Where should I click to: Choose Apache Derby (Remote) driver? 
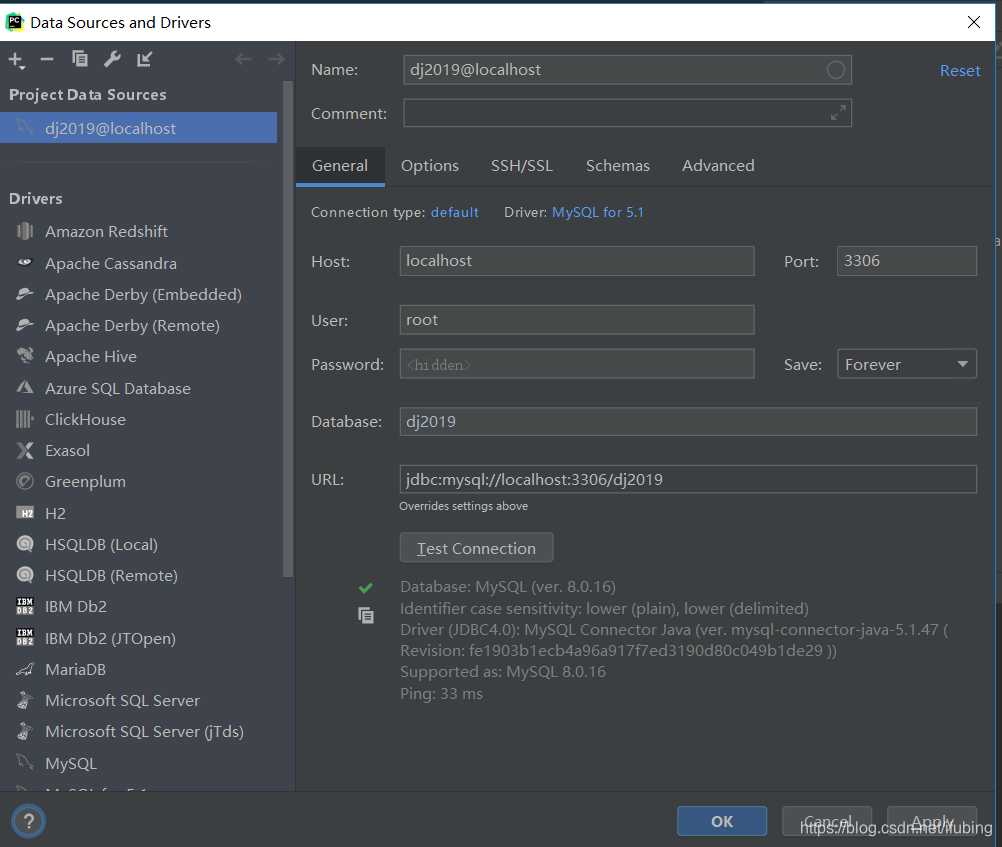[x=139, y=326]
